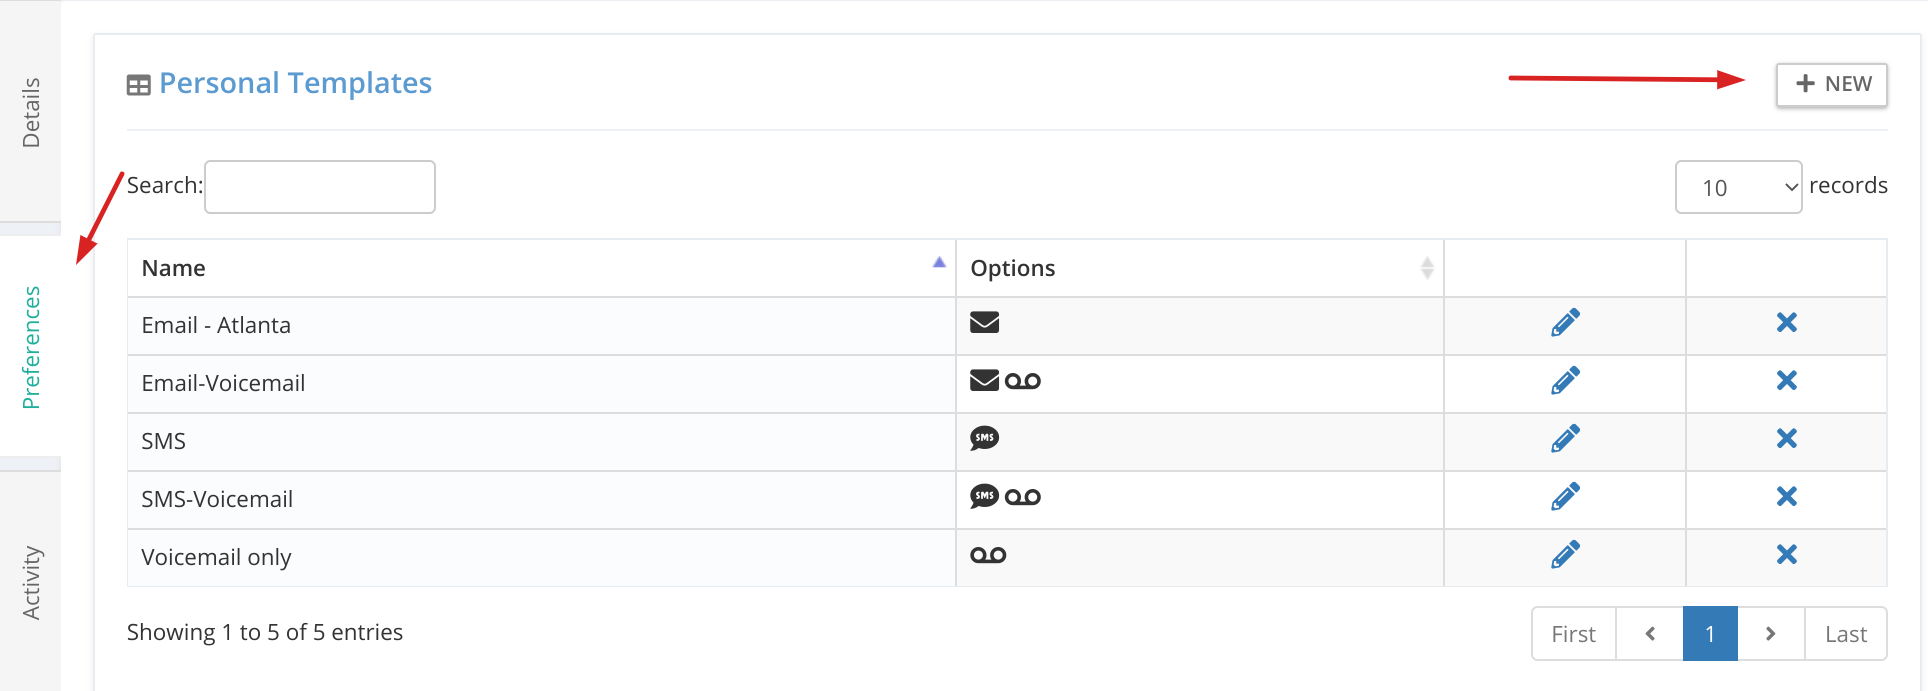The height and width of the screenshot is (691, 1928).
Task: Create a new template with NEW button
Action: [x=1831, y=84]
